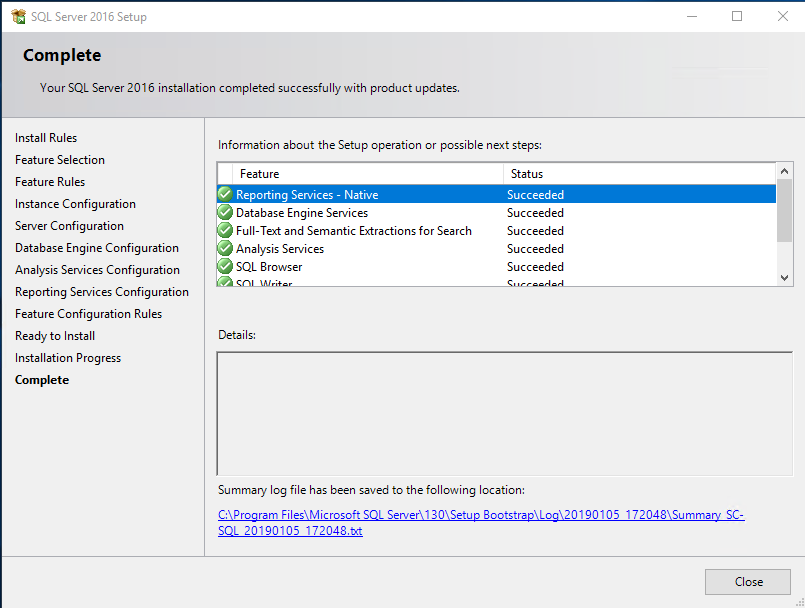Viewport: 805px width, 608px height.
Task: Click the Feature column header
Action: 368,174
